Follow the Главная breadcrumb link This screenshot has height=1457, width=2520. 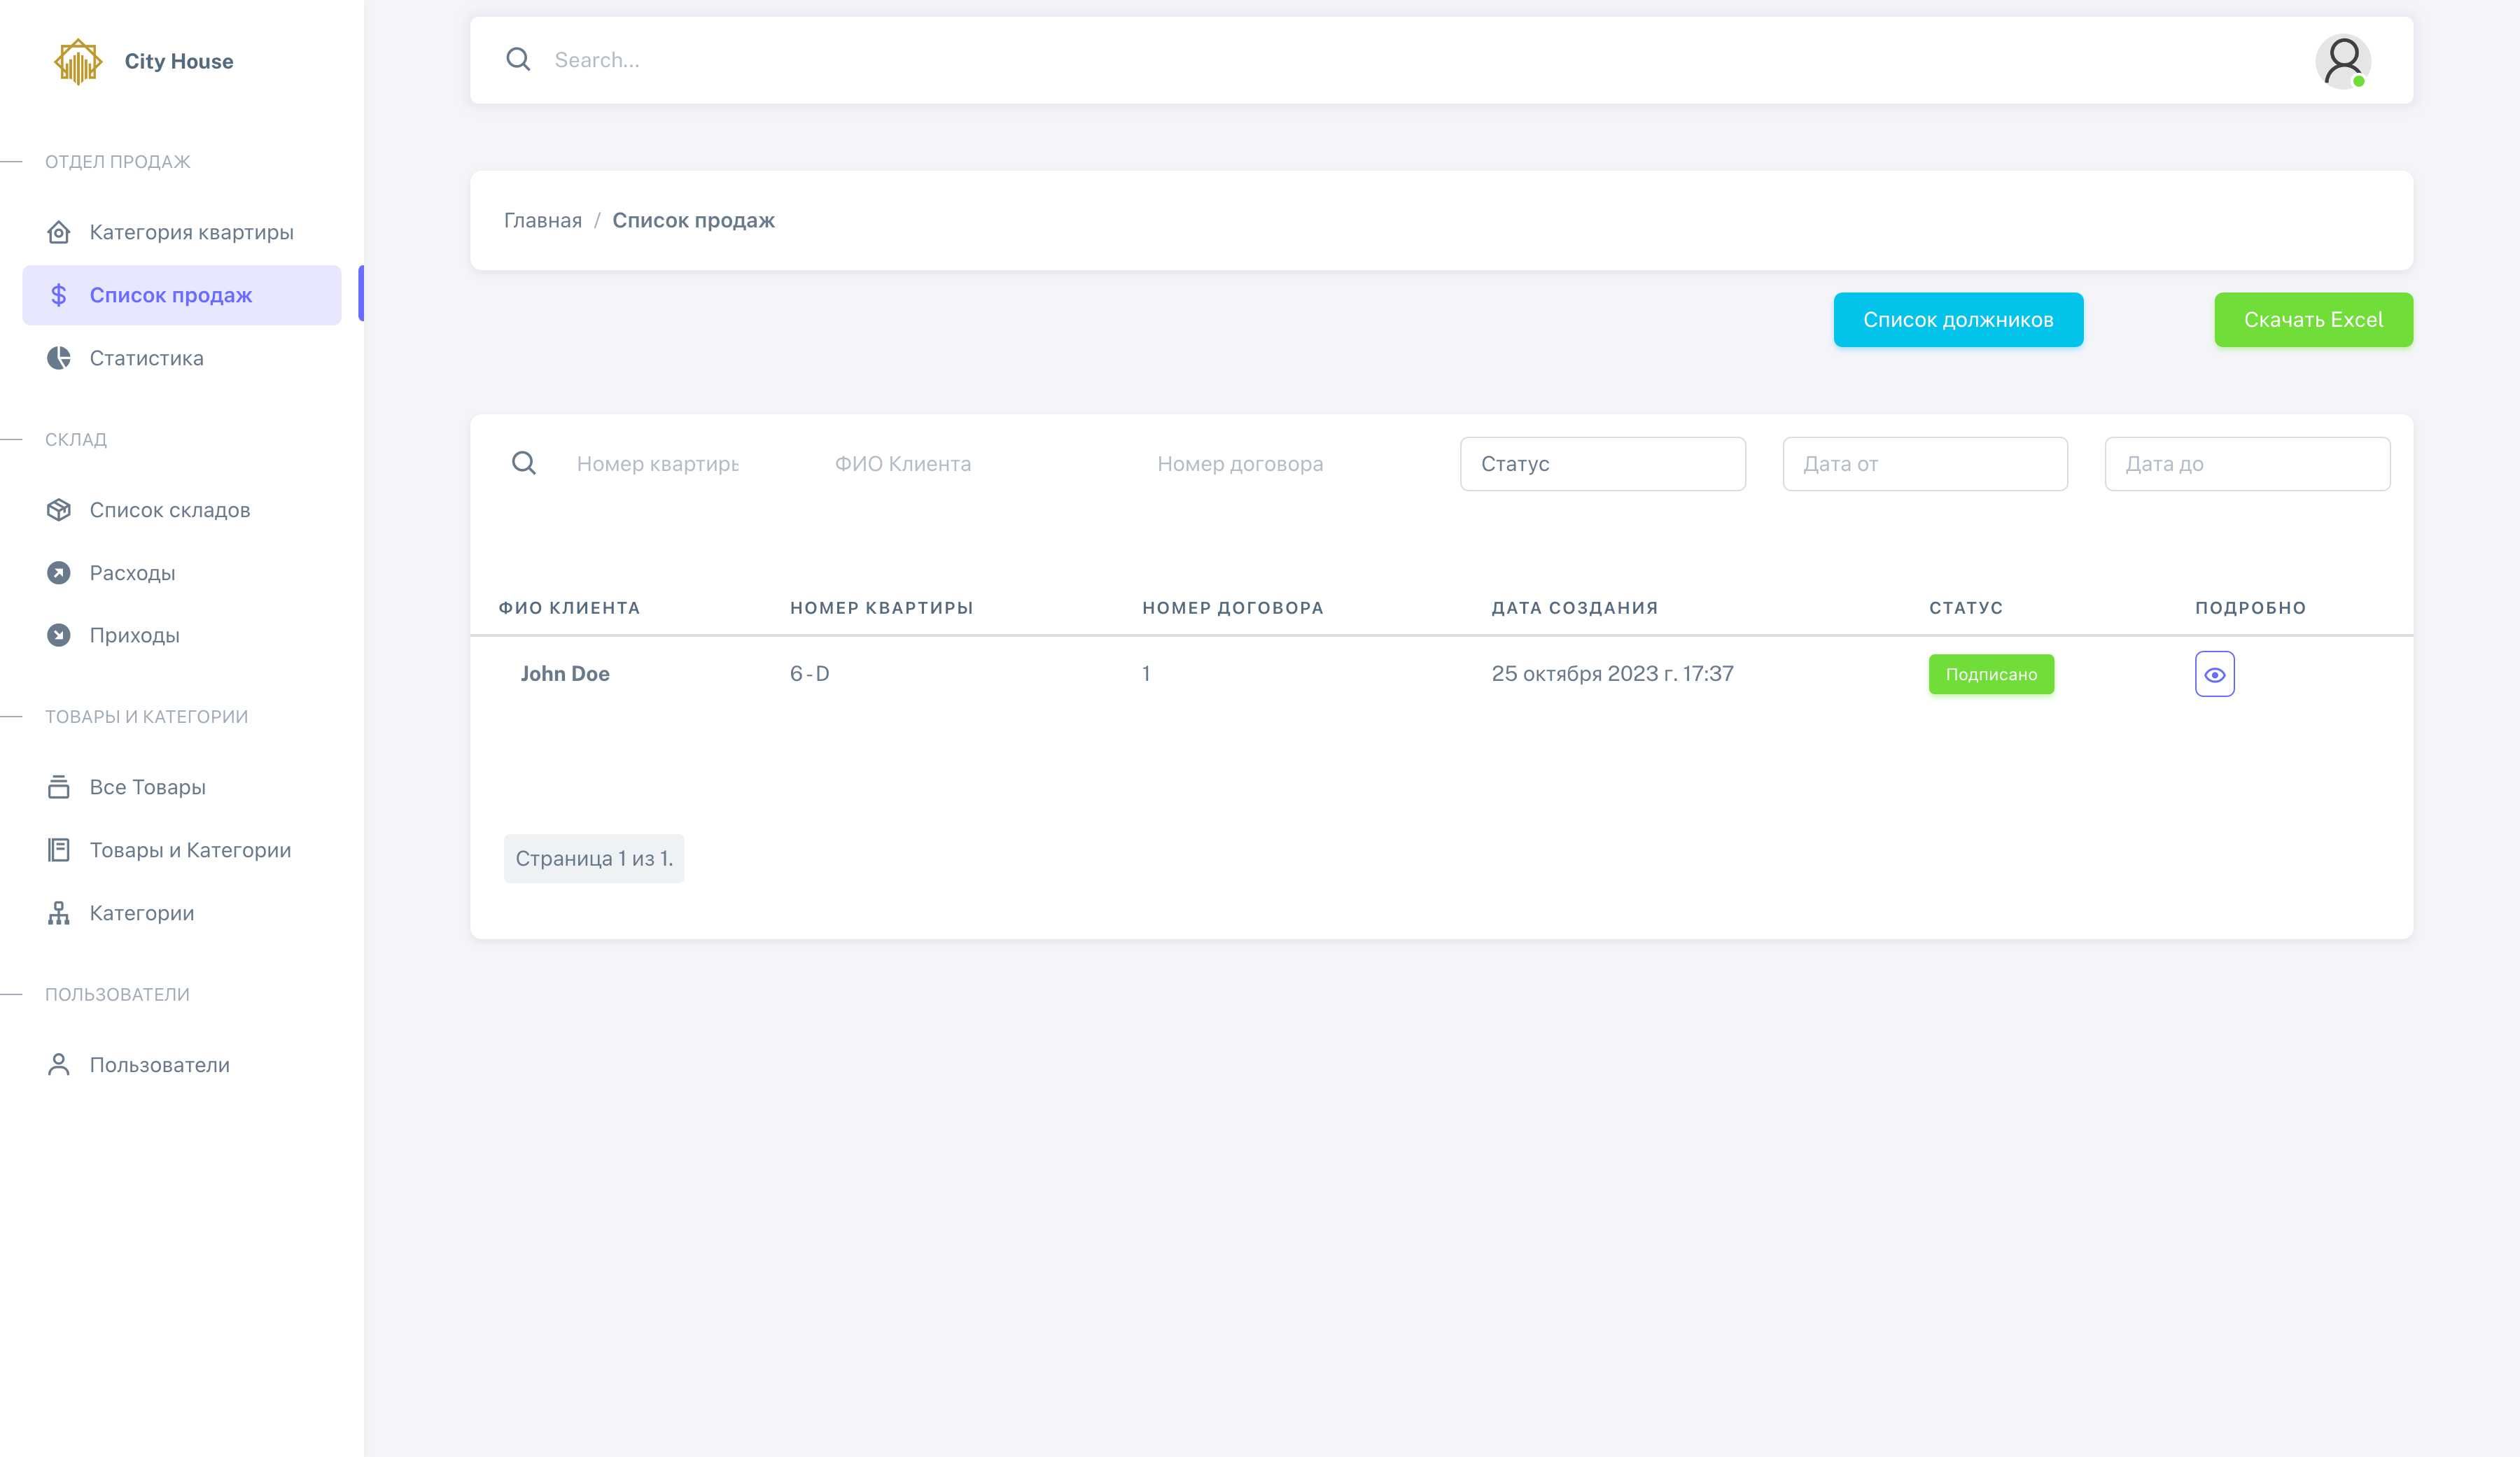tap(543, 220)
